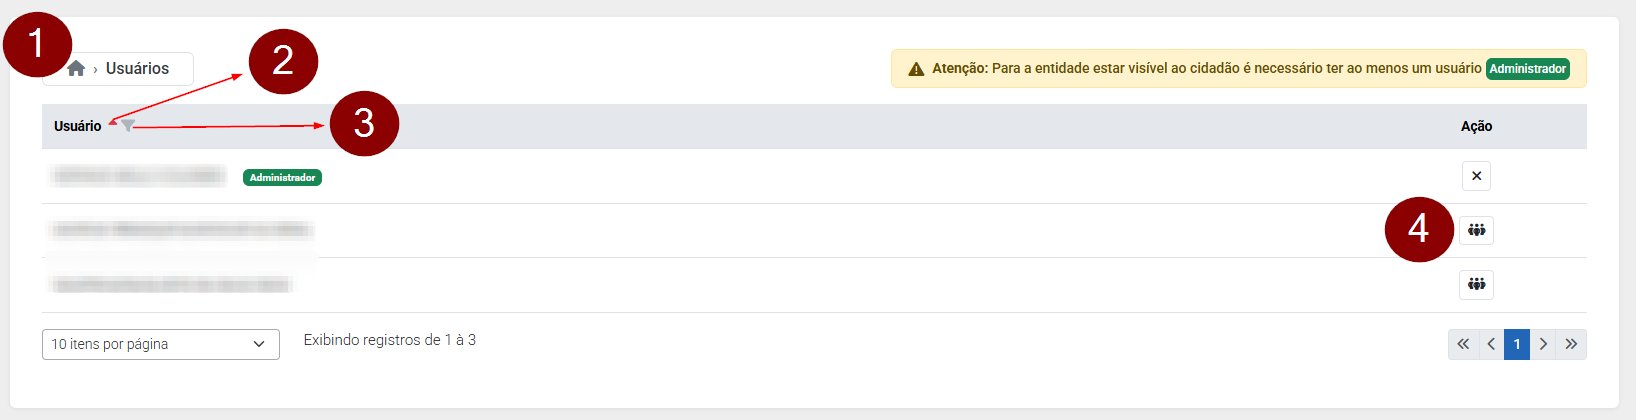The width and height of the screenshot is (1636, 420).
Task: Click the Administrador badge in first row
Action: (282, 177)
